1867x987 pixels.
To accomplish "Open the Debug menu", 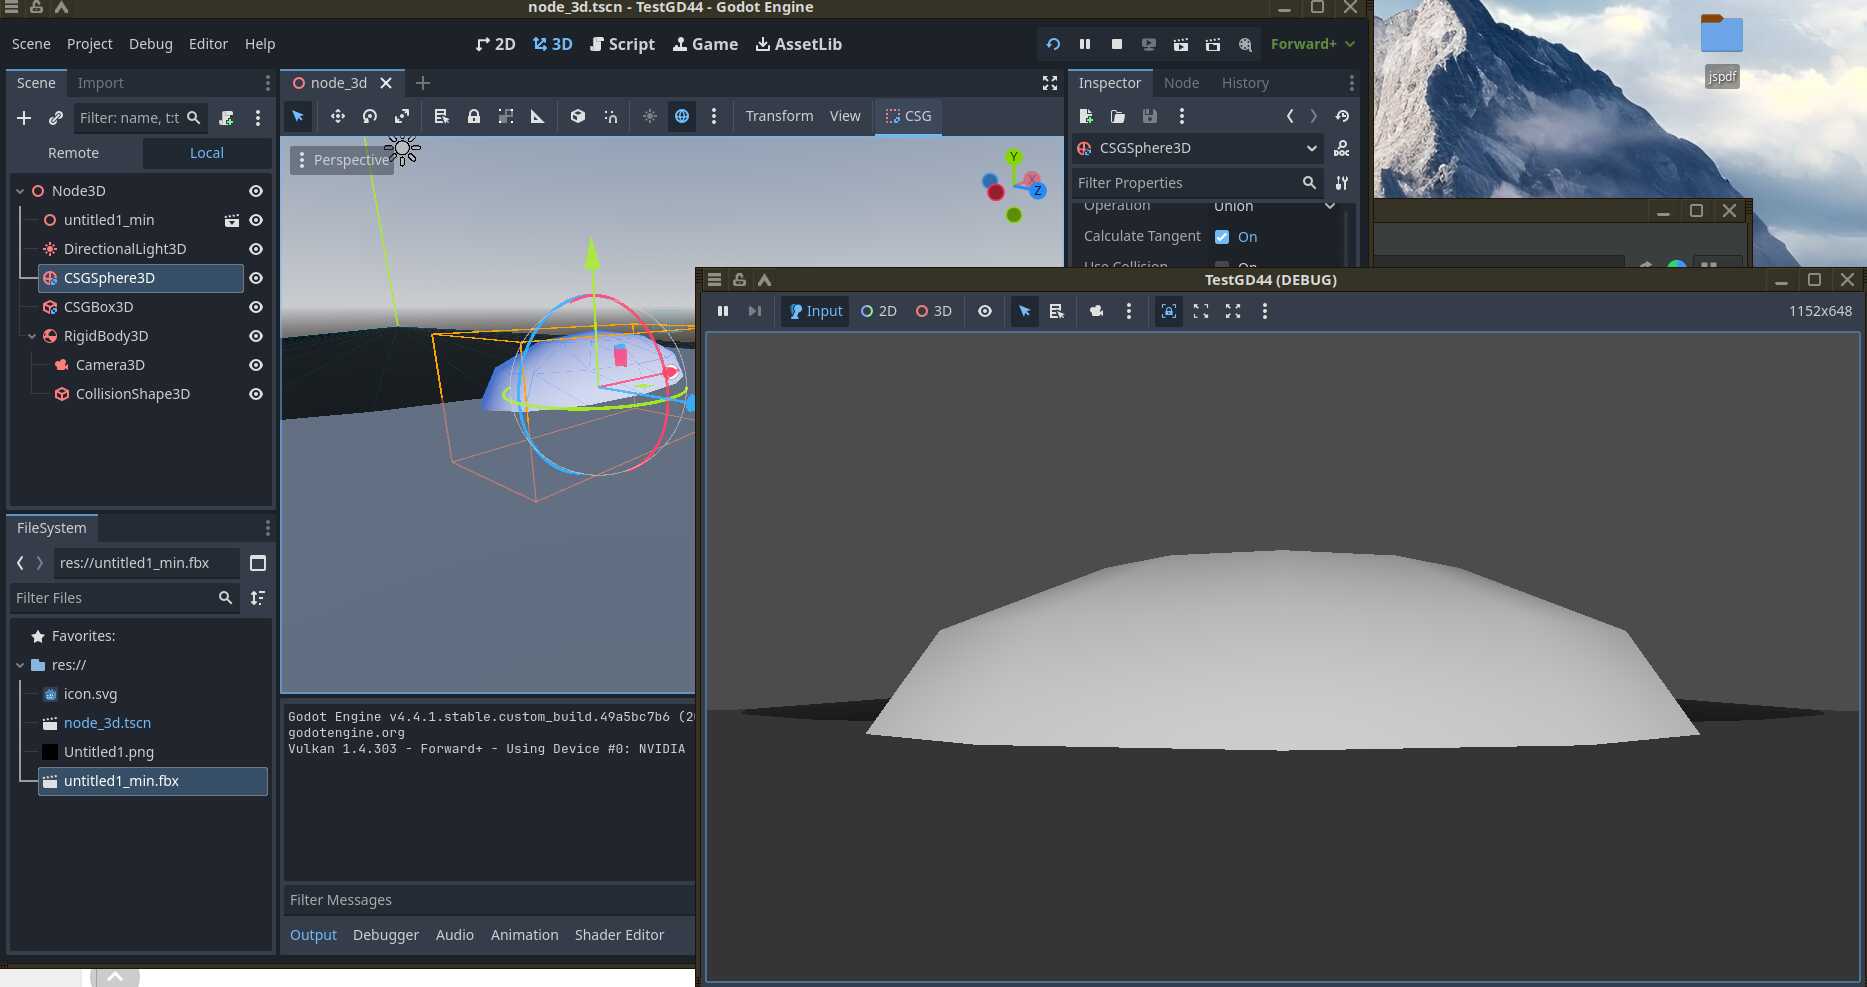I will (x=150, y=44).
